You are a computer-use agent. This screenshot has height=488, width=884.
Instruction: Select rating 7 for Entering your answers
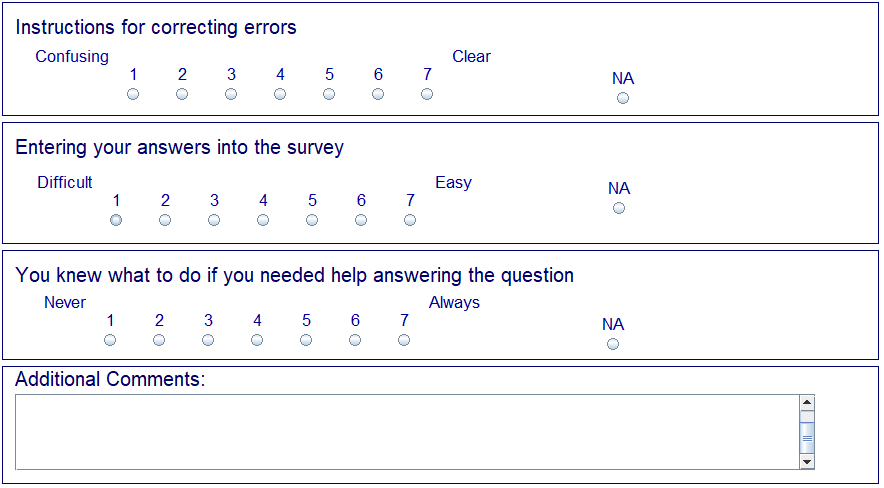[x=410, y=220]
